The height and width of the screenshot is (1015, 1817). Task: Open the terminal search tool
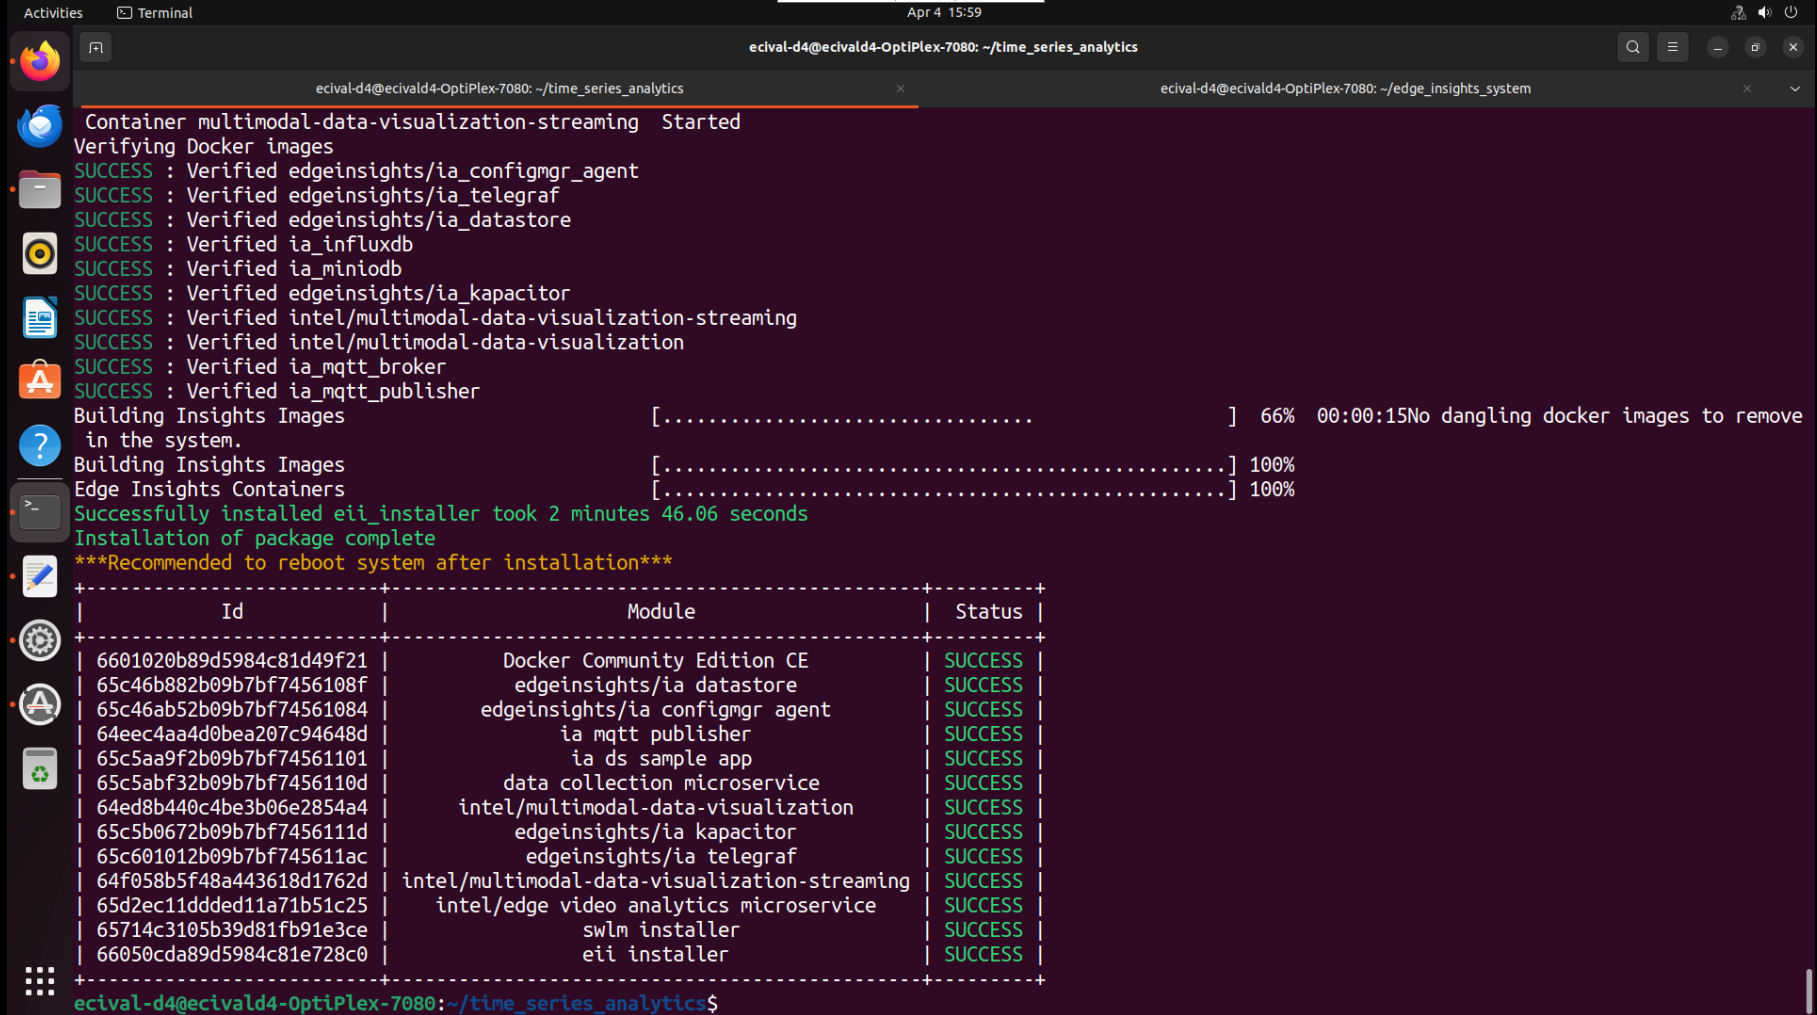tap(1633, 47)
